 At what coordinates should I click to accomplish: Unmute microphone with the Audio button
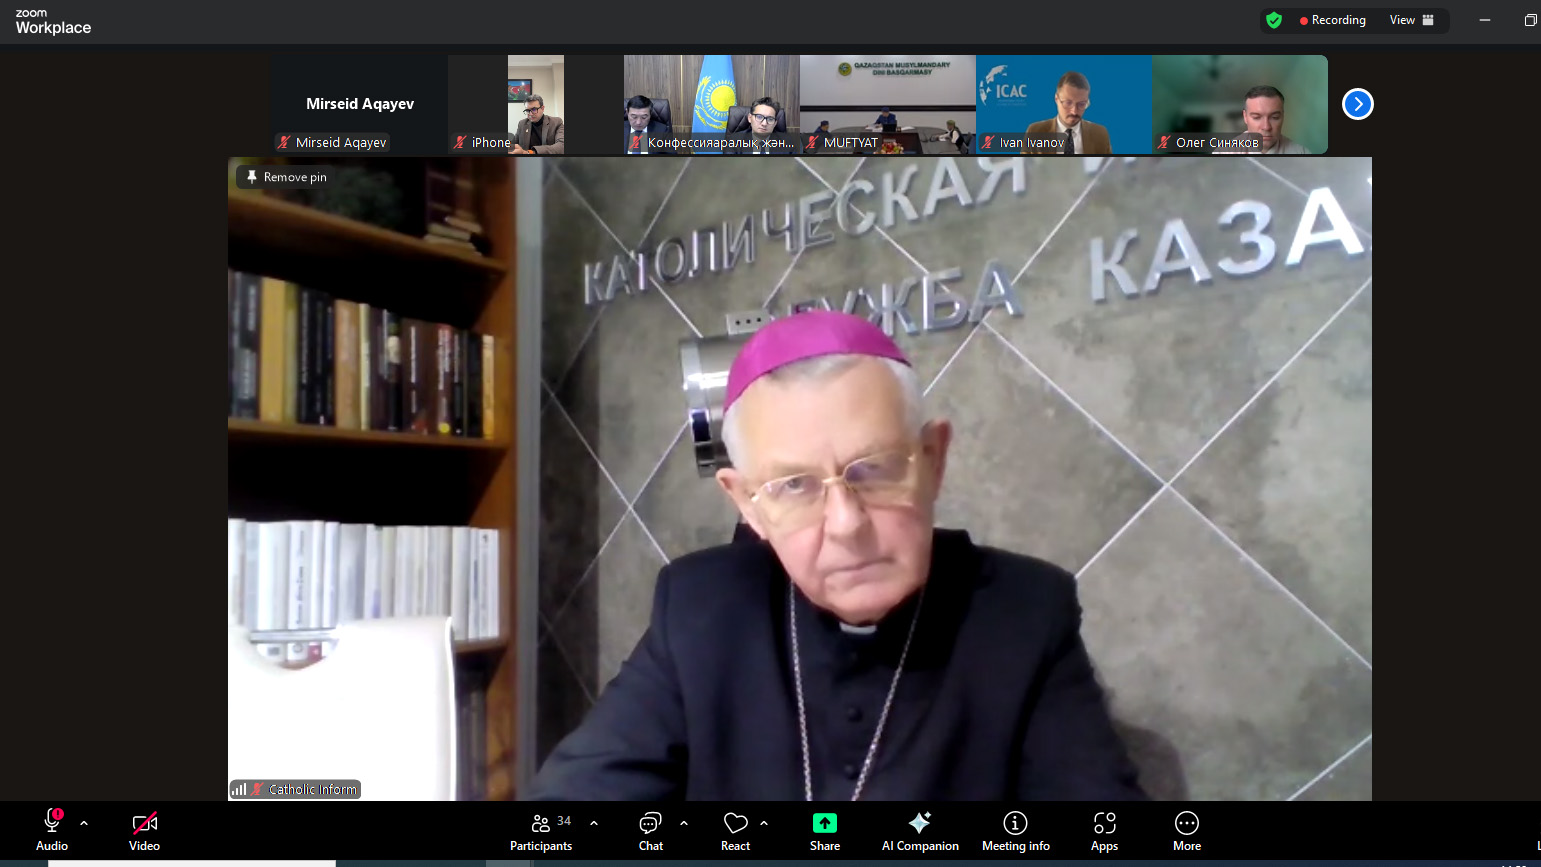pos(52,830)
